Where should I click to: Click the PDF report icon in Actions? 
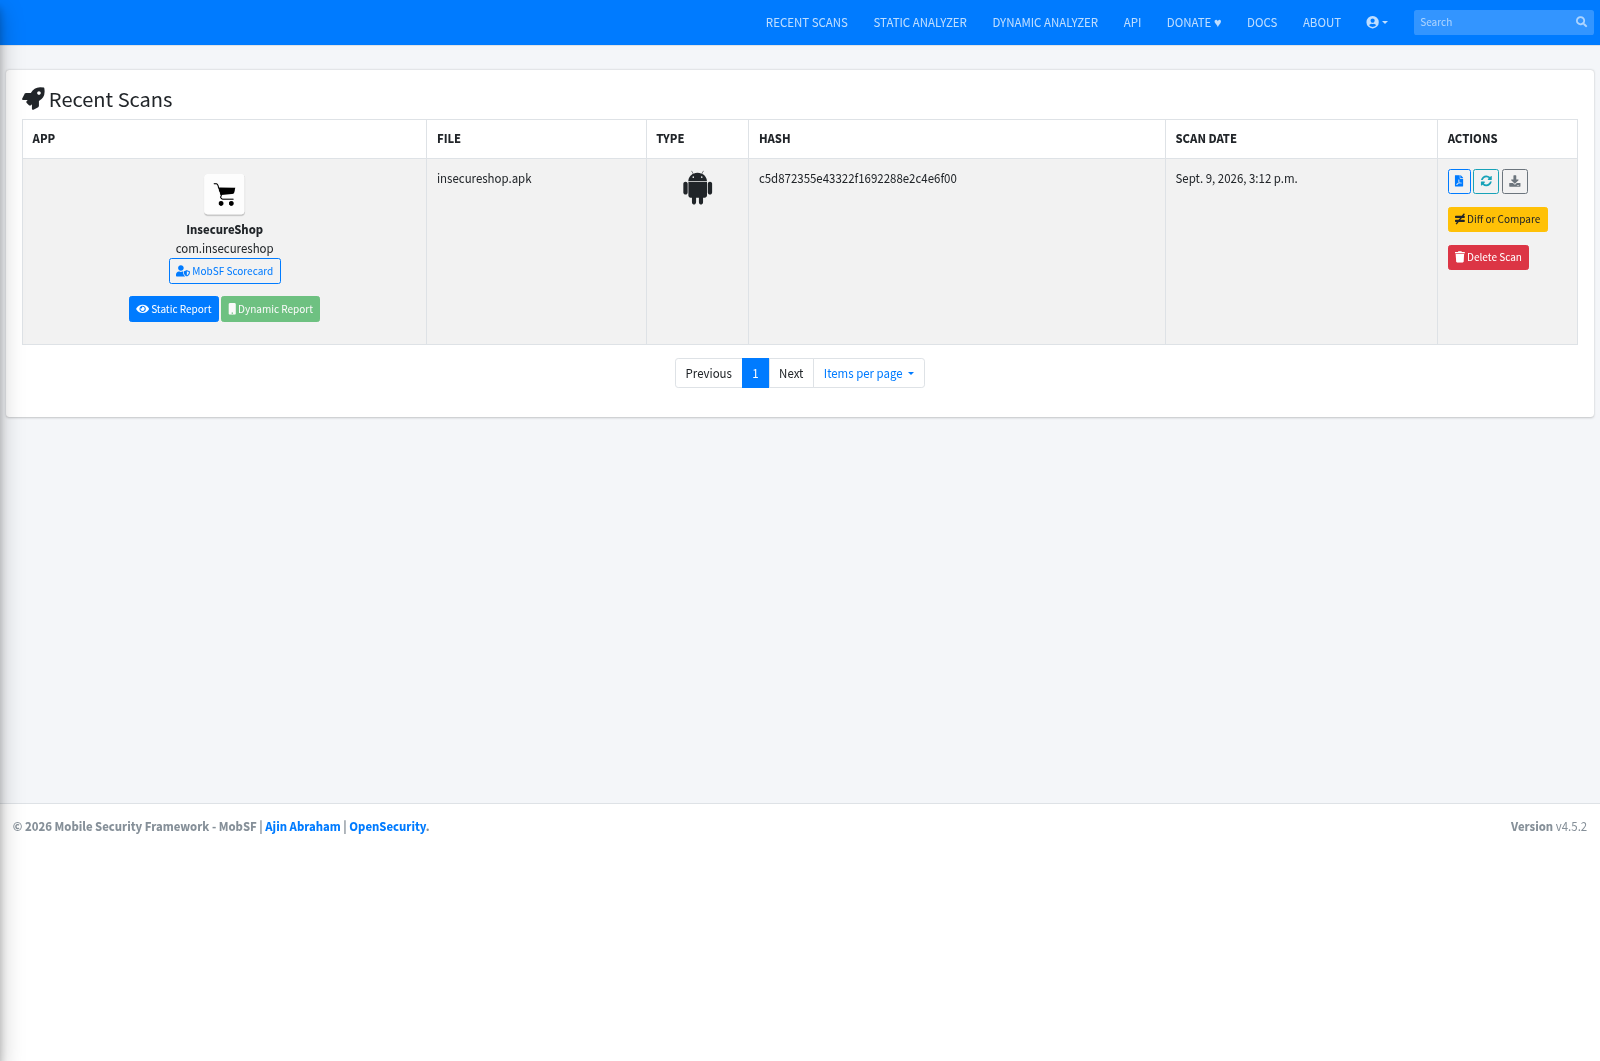click(x=1459, y=181)
